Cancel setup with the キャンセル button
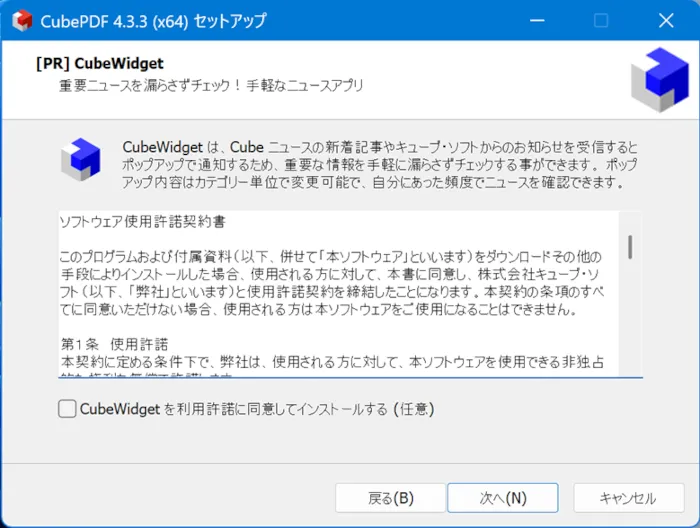The height and width of the screenshot is (528, 700). [627, 497]
